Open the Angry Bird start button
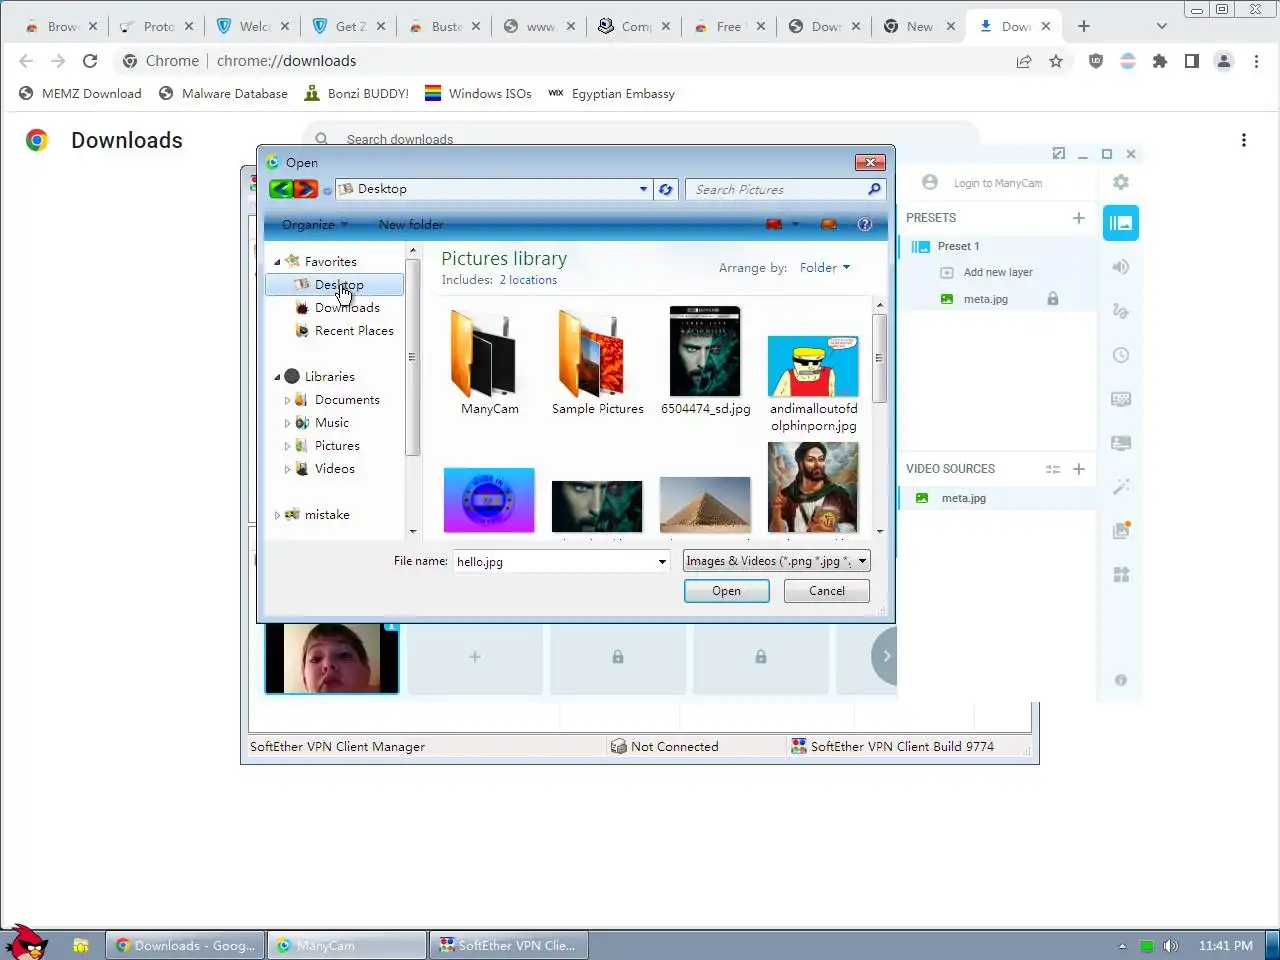Screen dimensions: 1280x960 click(x=26, y=942)
